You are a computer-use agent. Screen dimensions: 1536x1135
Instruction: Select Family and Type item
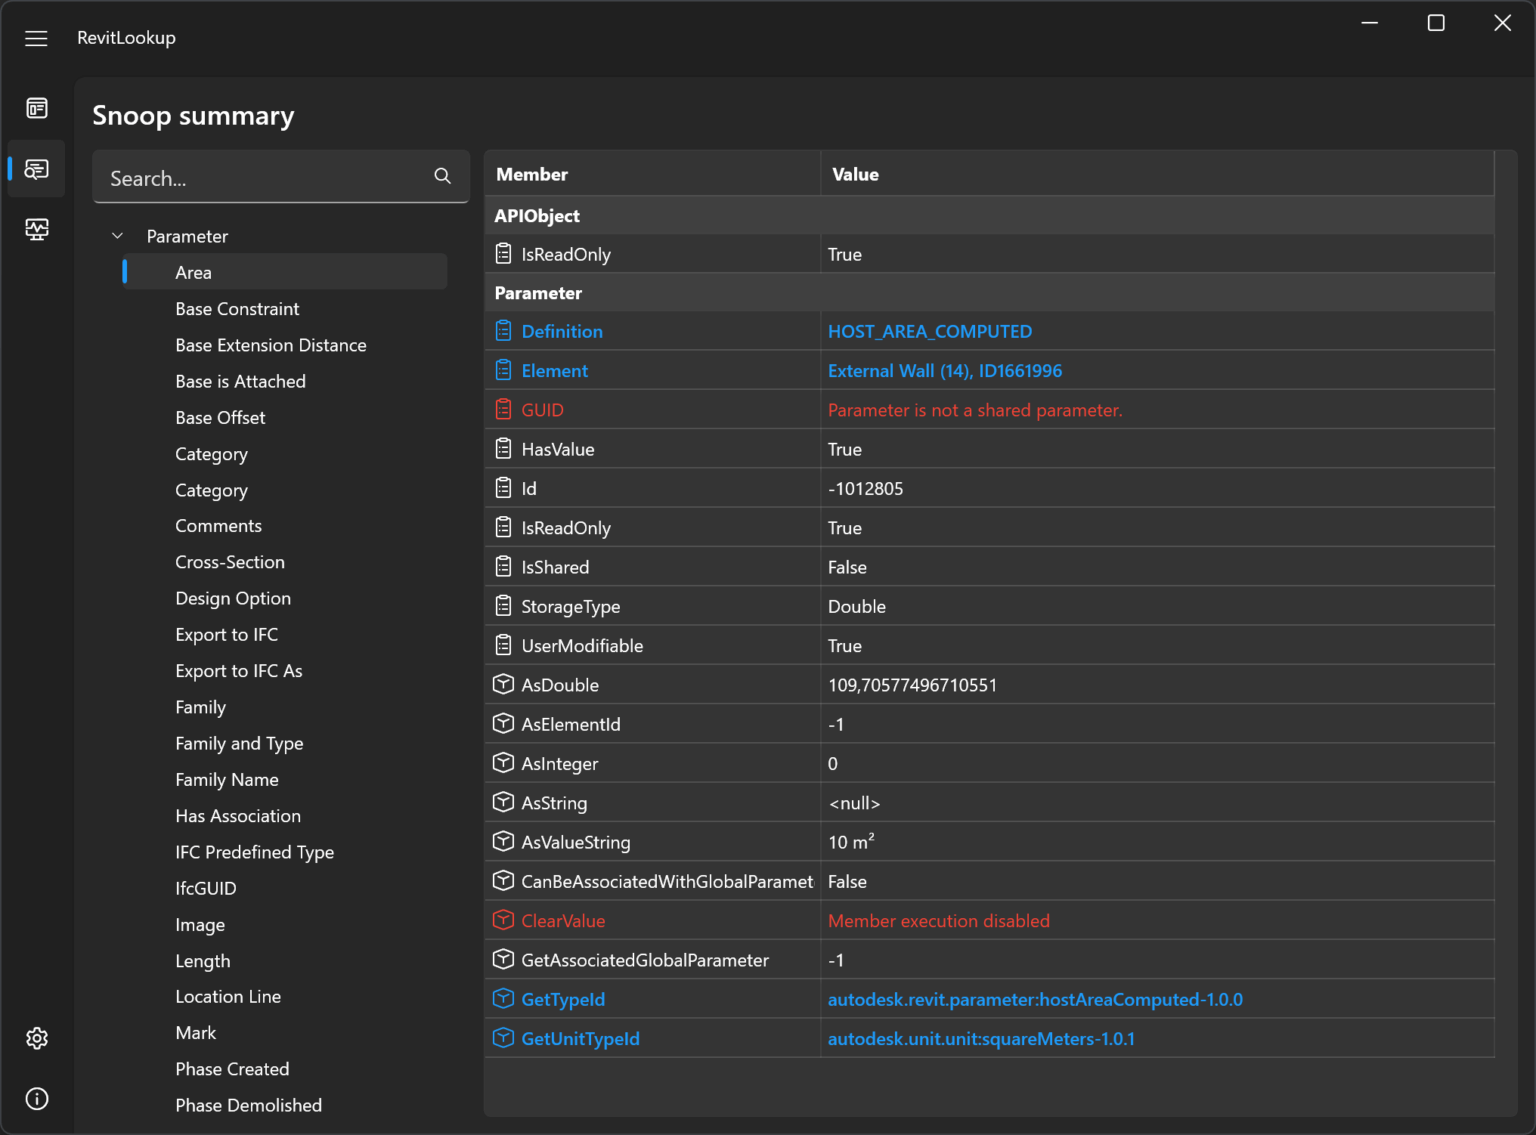[x=239, y=743]
